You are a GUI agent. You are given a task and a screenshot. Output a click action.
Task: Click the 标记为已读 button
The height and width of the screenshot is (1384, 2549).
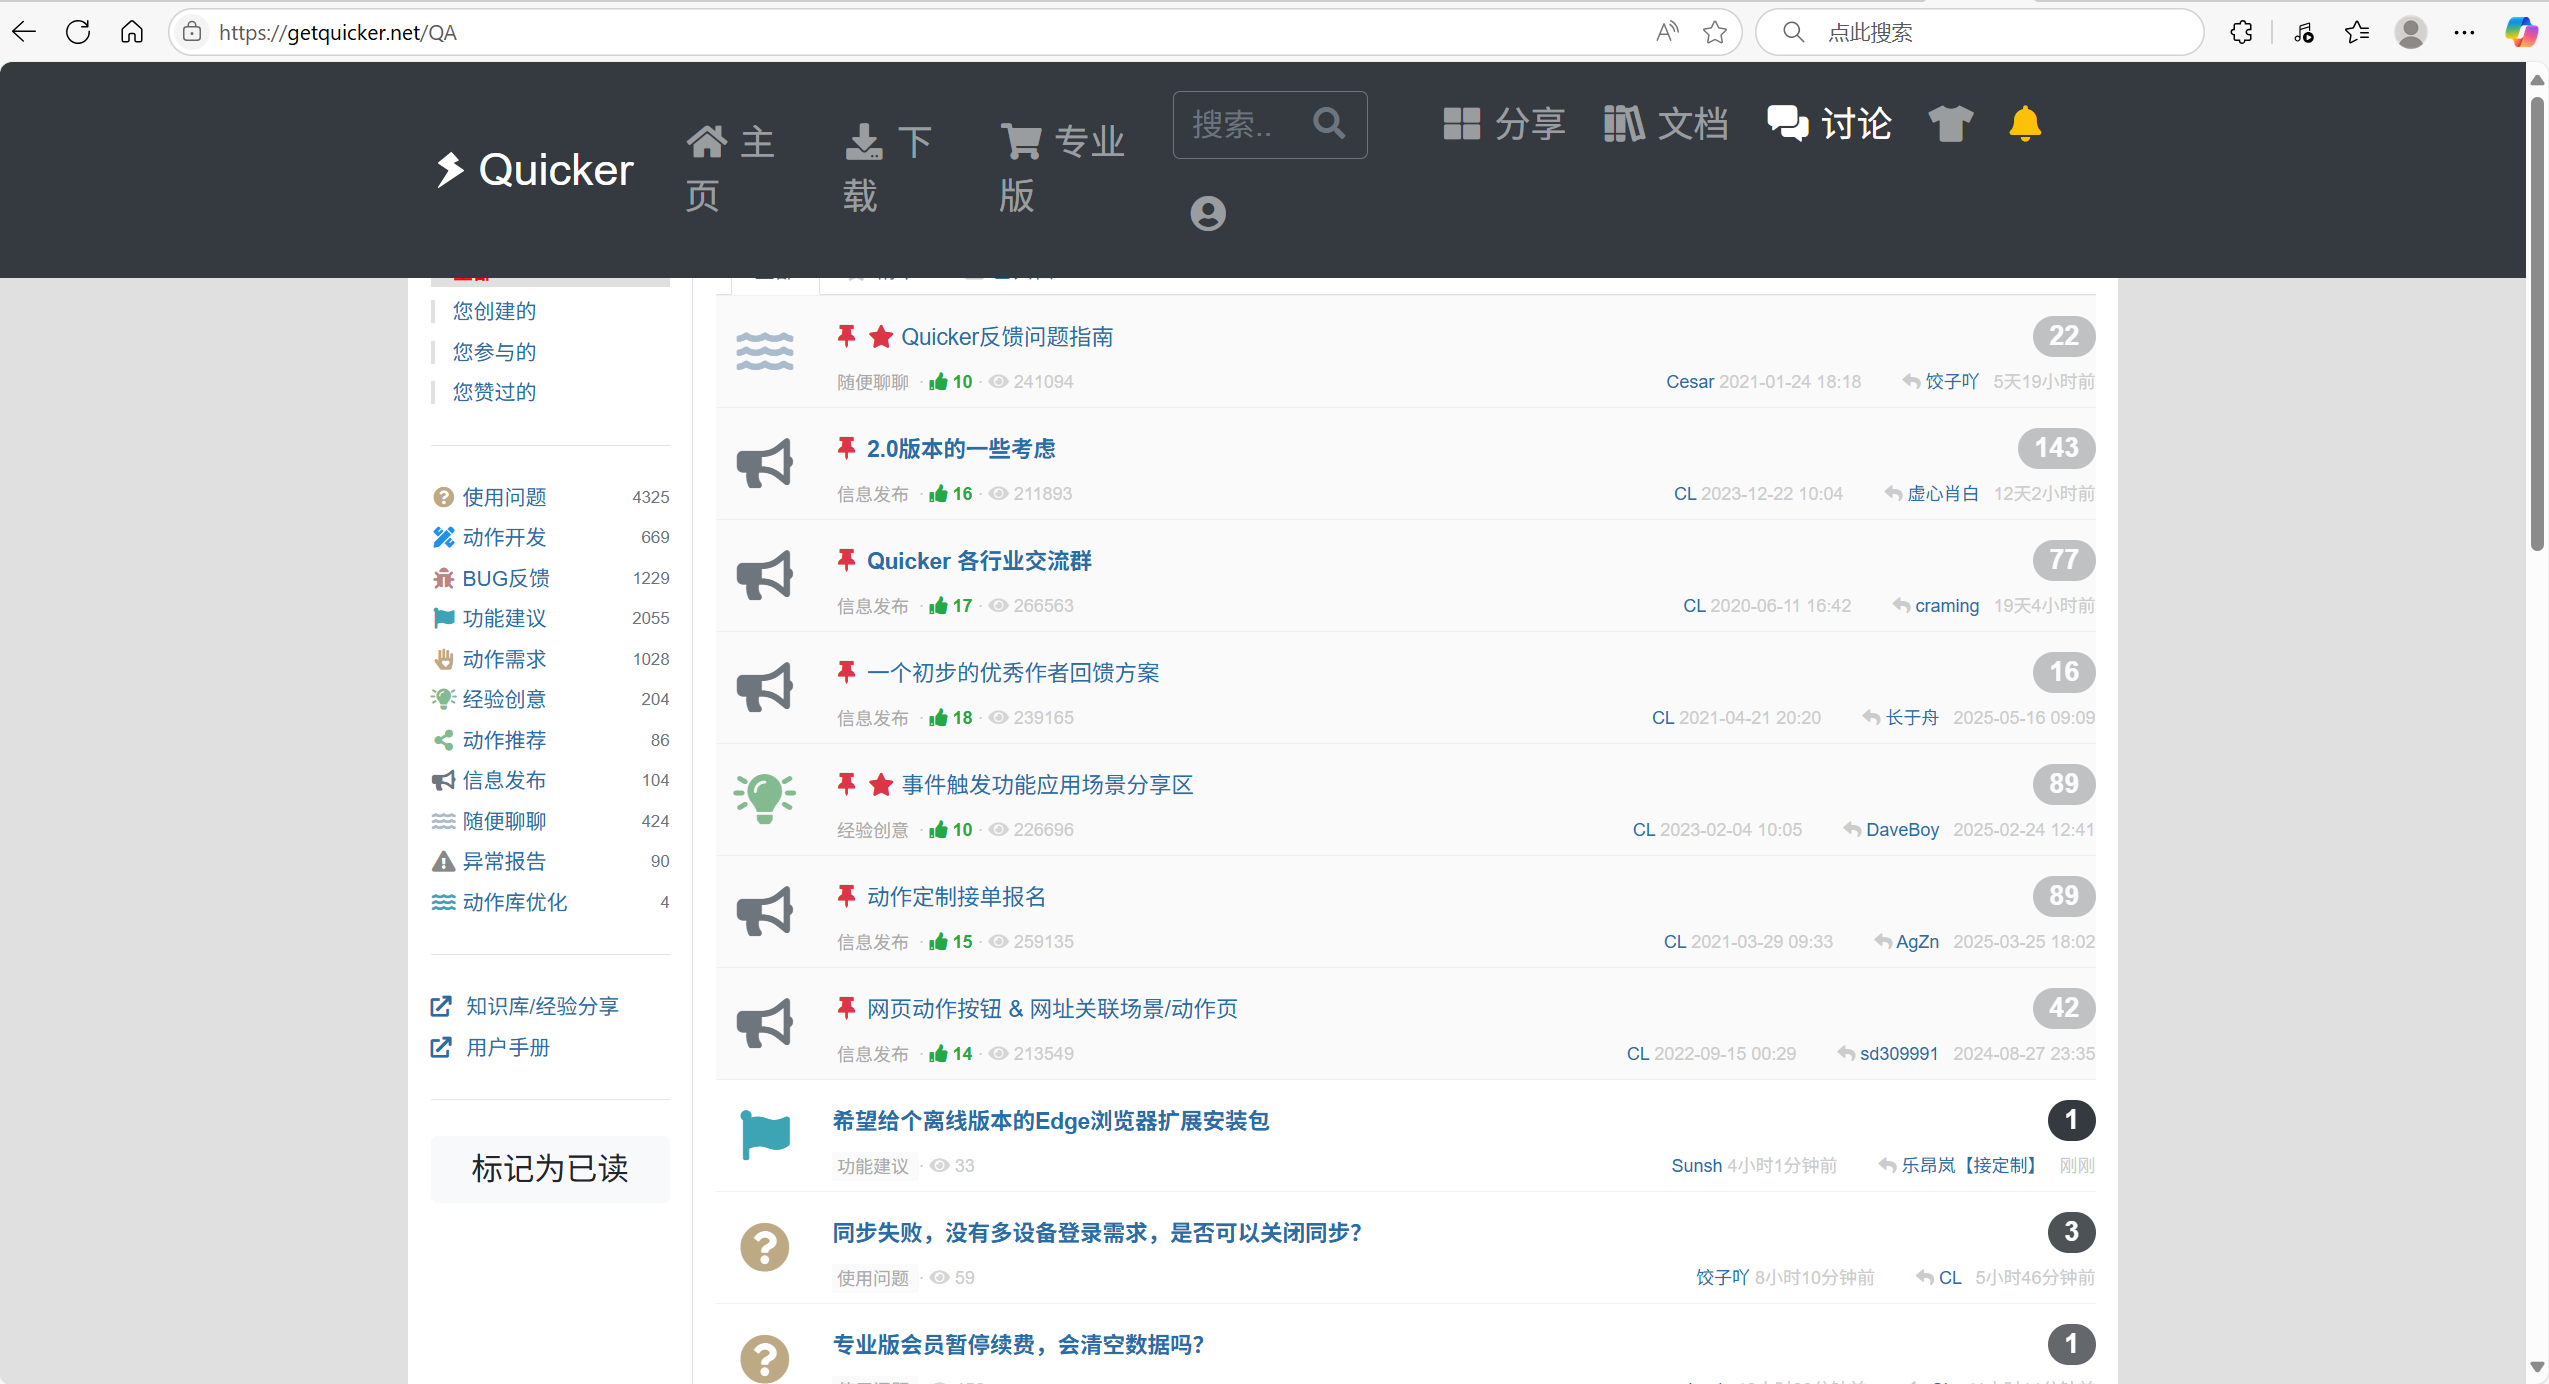pos(550,1168)
